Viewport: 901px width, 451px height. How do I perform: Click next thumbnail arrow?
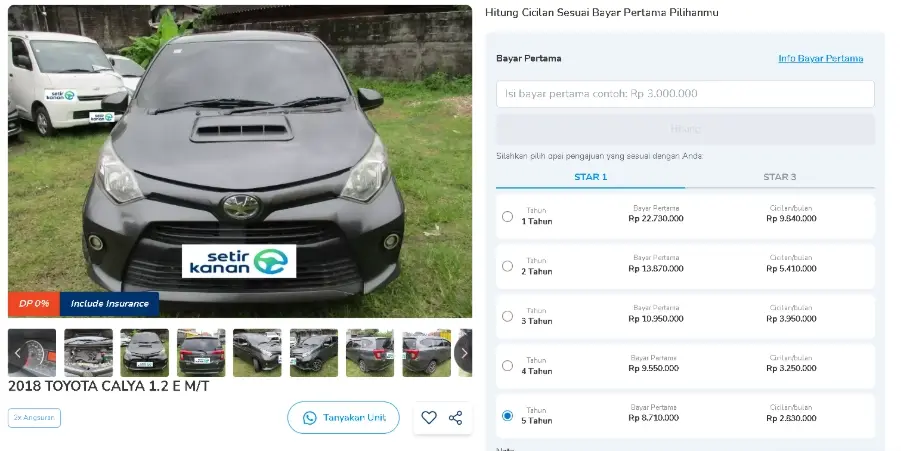(x=463, y=353)
